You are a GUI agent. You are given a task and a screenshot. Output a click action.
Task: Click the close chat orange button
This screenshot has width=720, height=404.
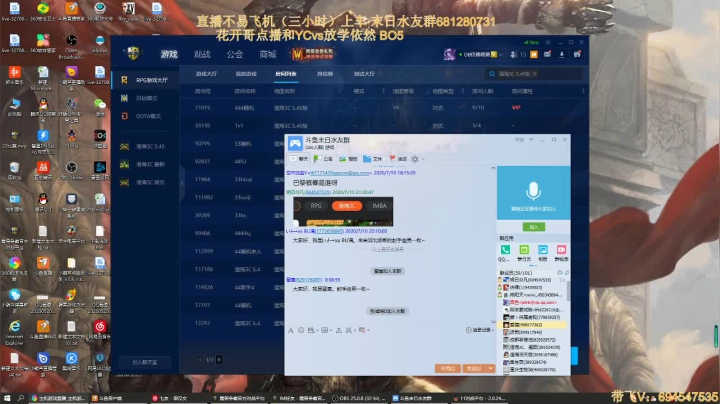[448, 368]
